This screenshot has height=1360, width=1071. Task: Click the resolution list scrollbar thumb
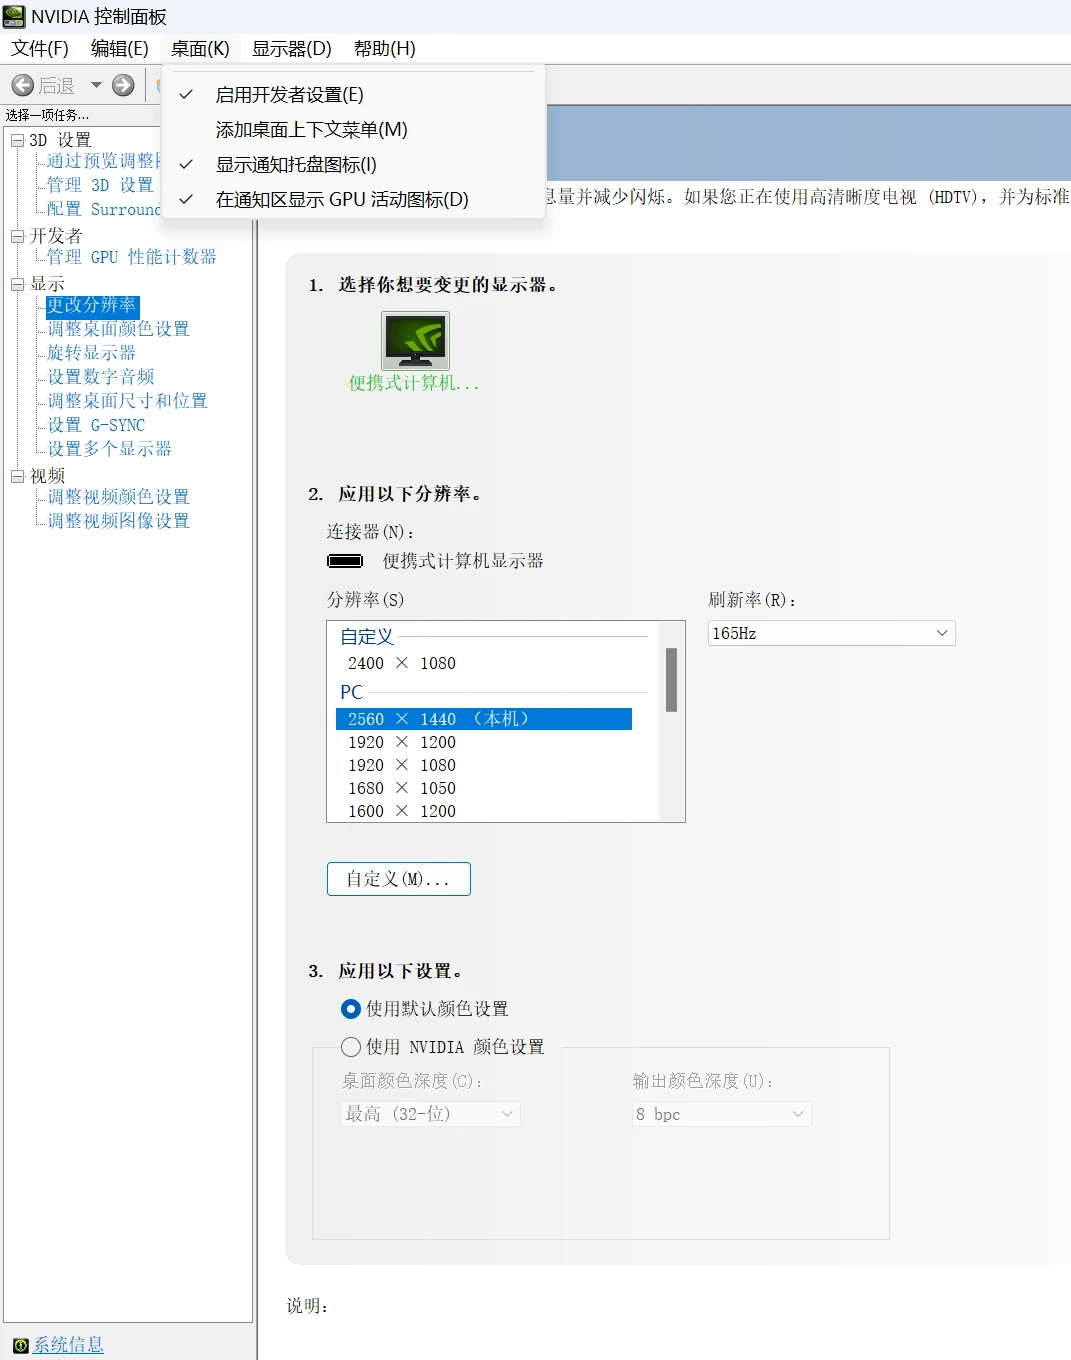pyautogui.click(x=672, y=680)
